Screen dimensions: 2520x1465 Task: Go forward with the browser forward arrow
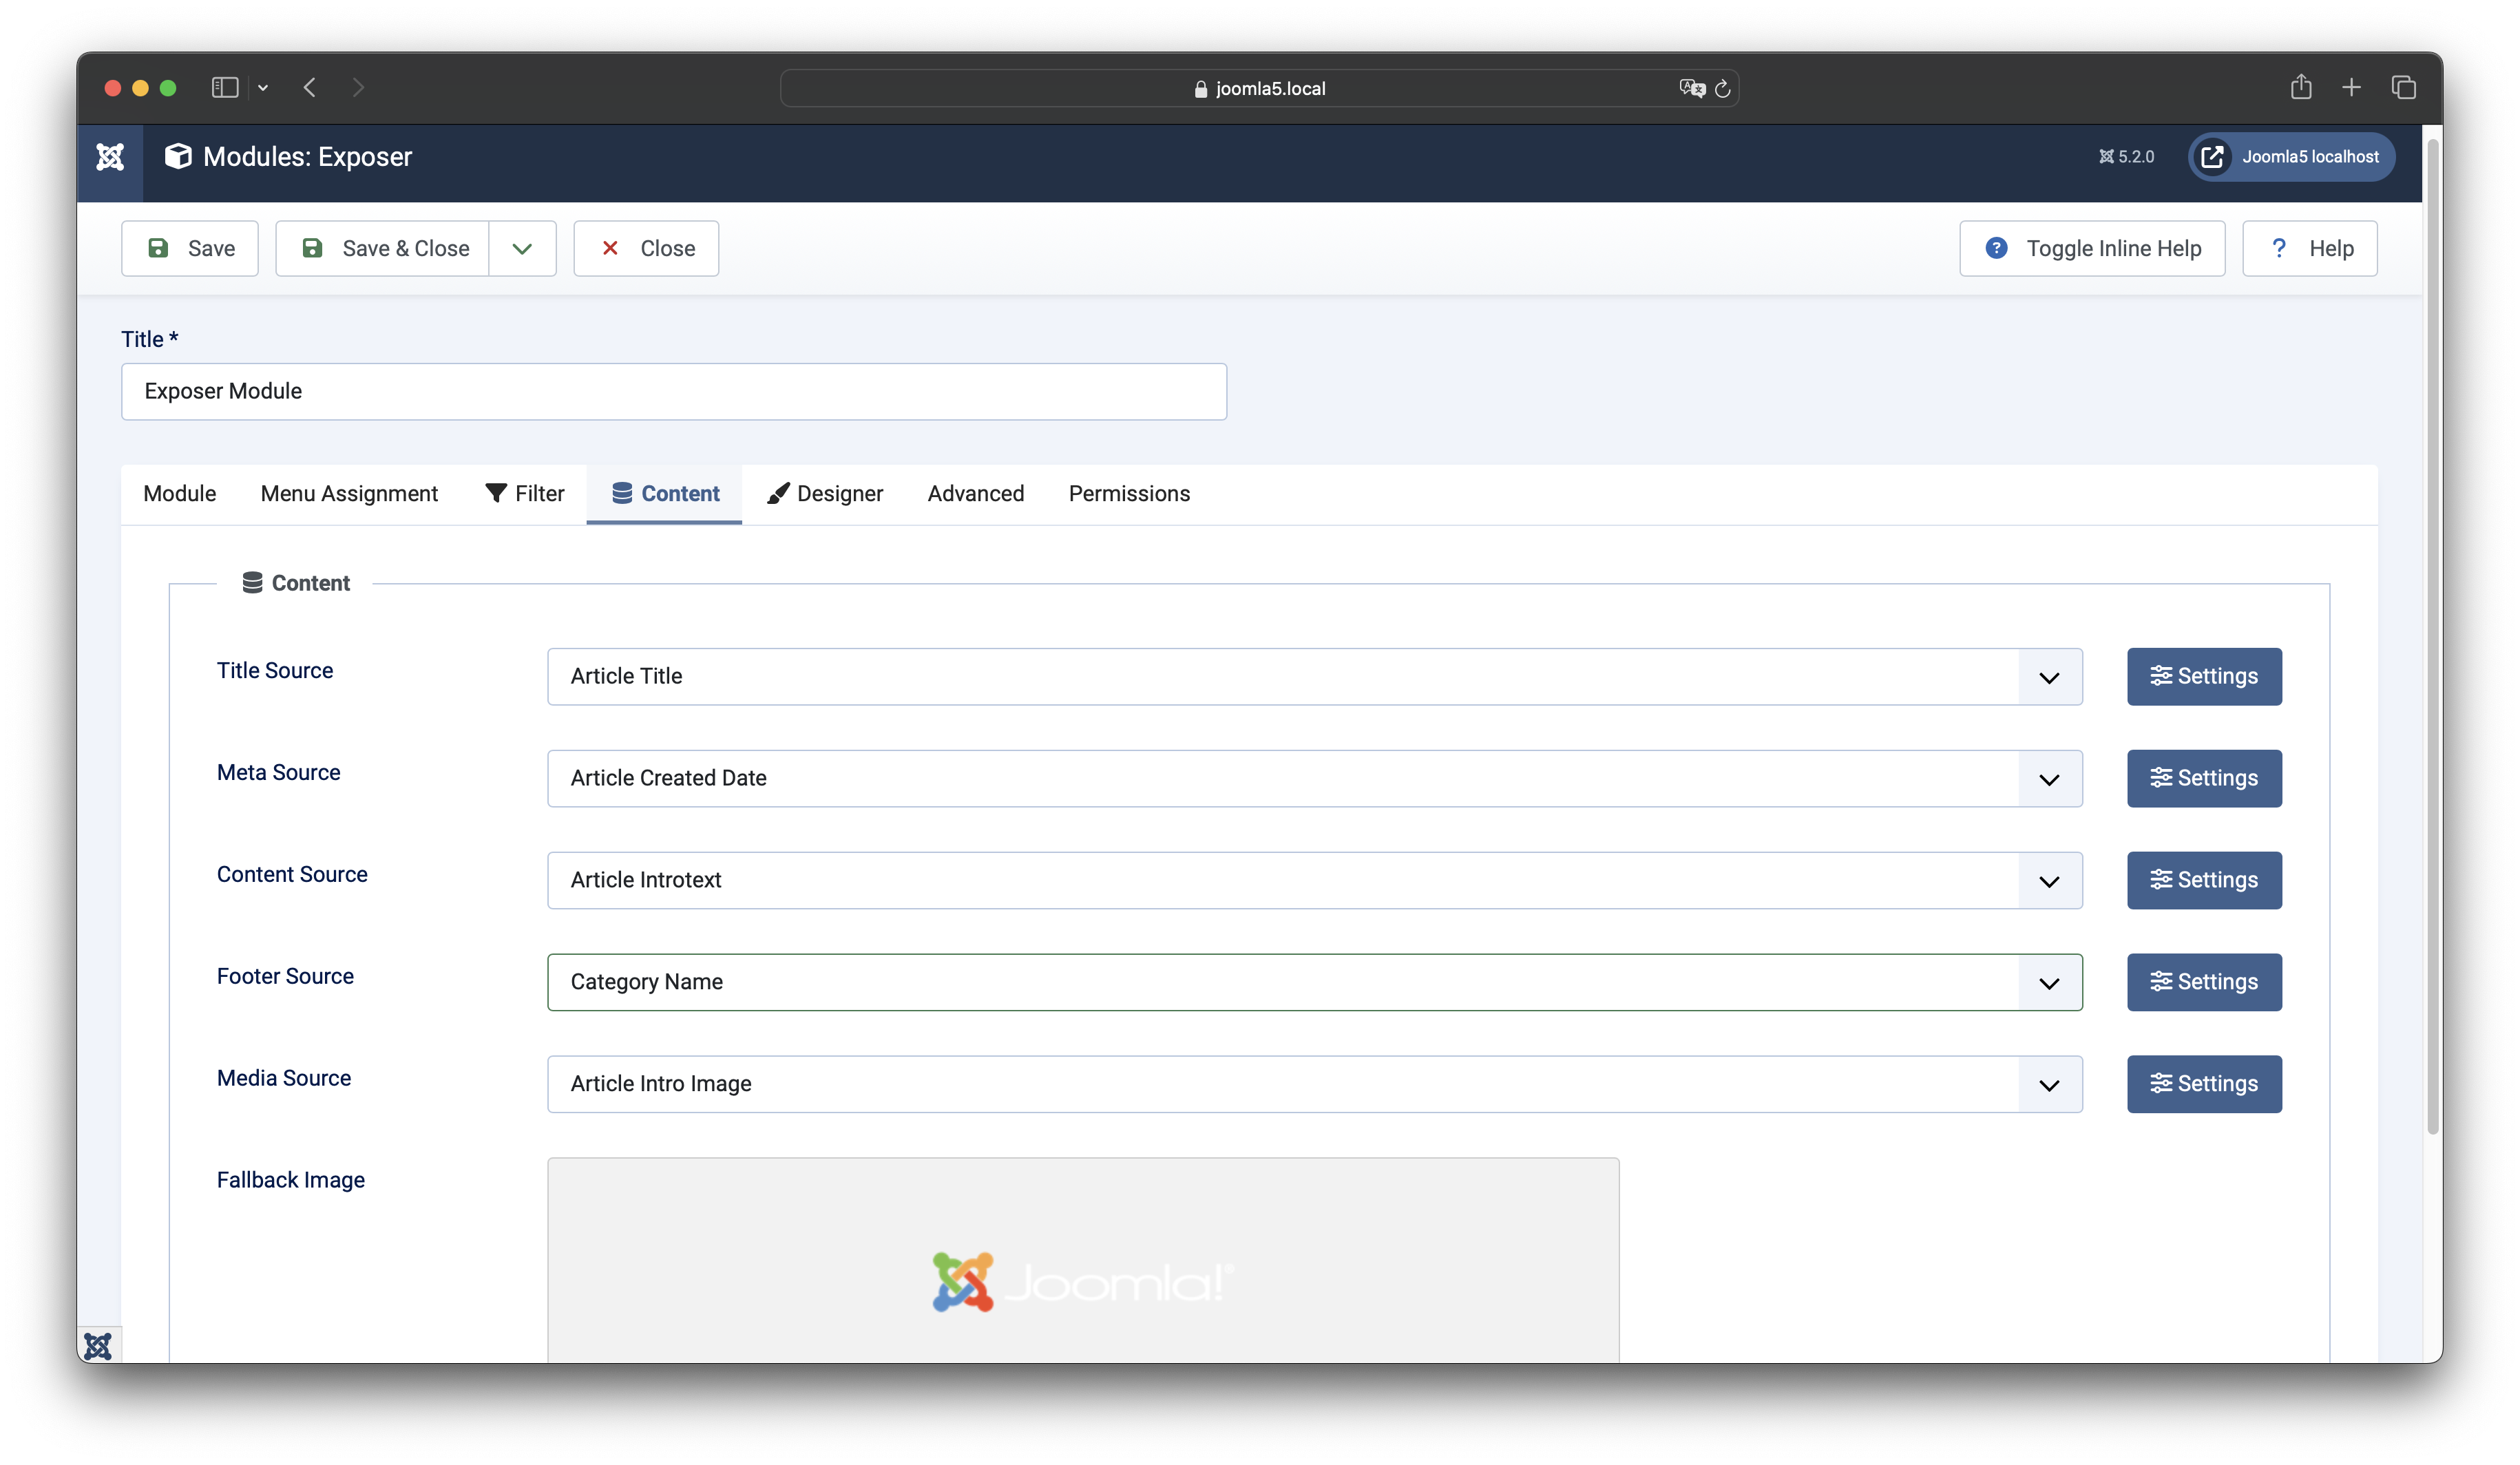click(358, 88)
